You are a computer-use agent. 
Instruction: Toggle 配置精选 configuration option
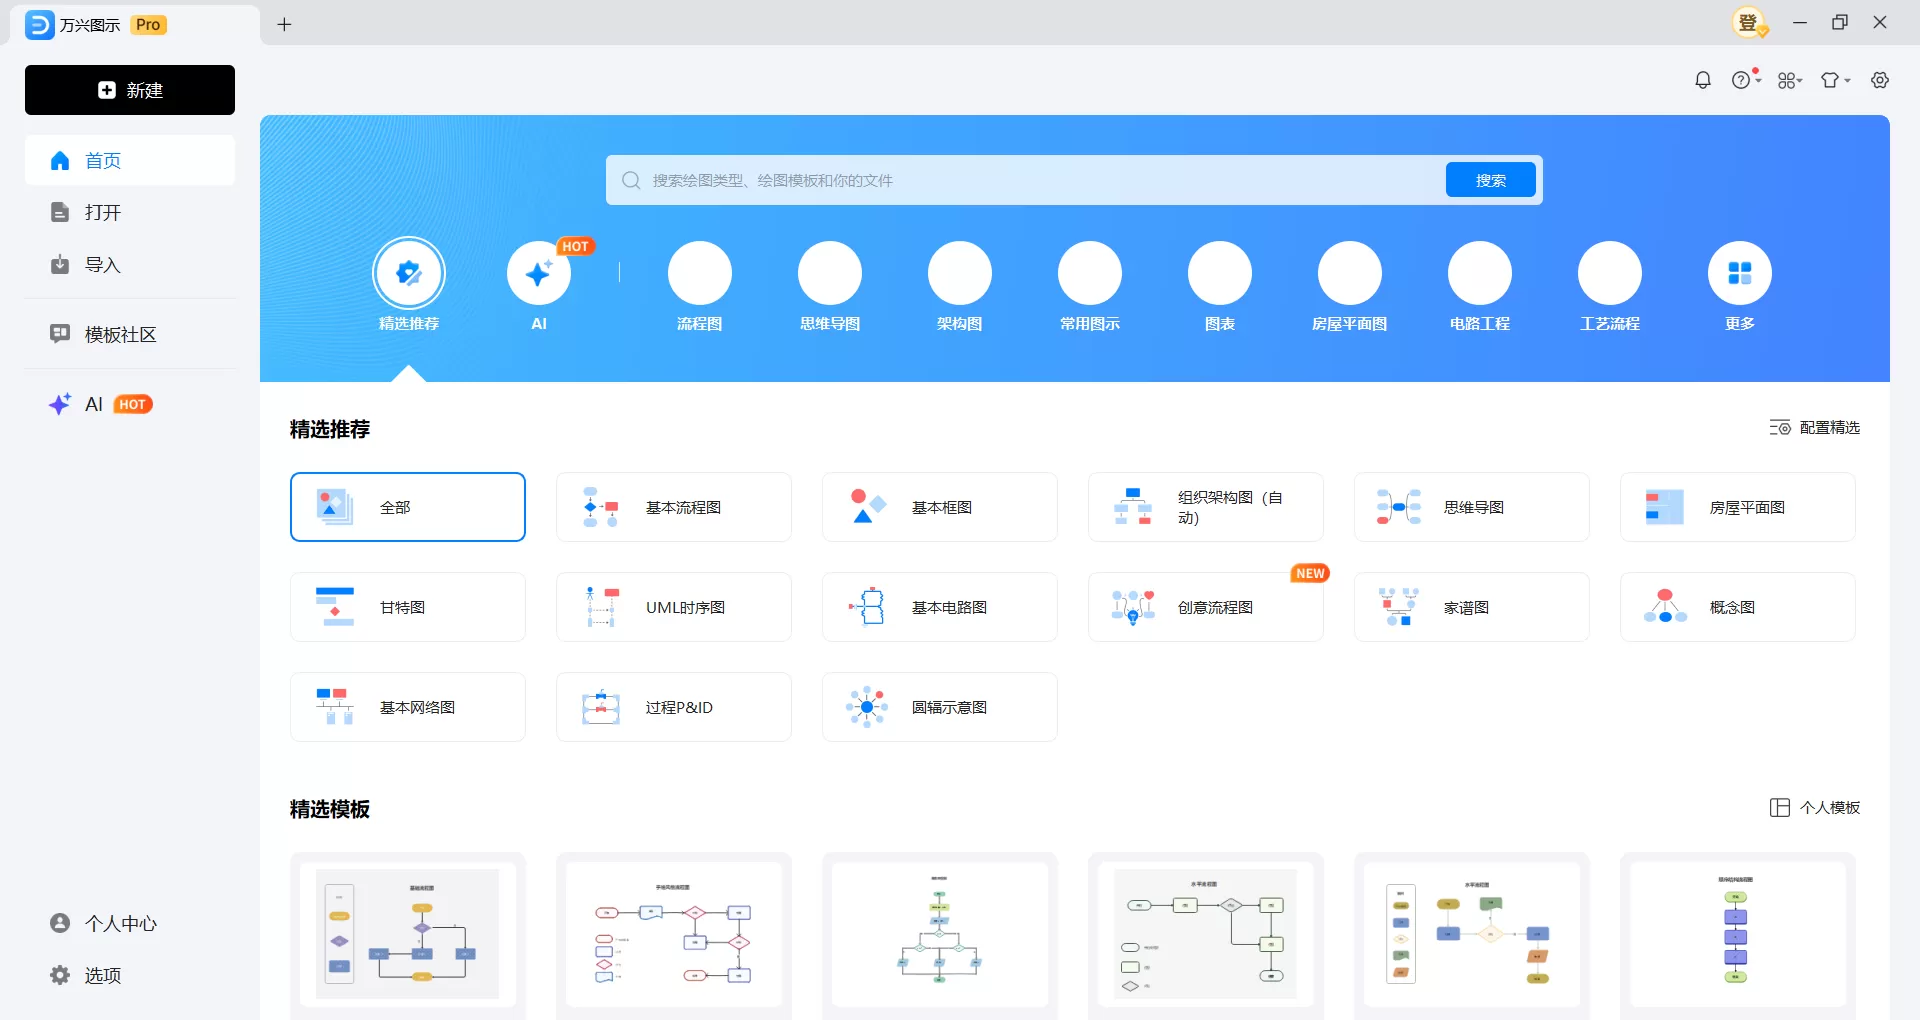1813,427
